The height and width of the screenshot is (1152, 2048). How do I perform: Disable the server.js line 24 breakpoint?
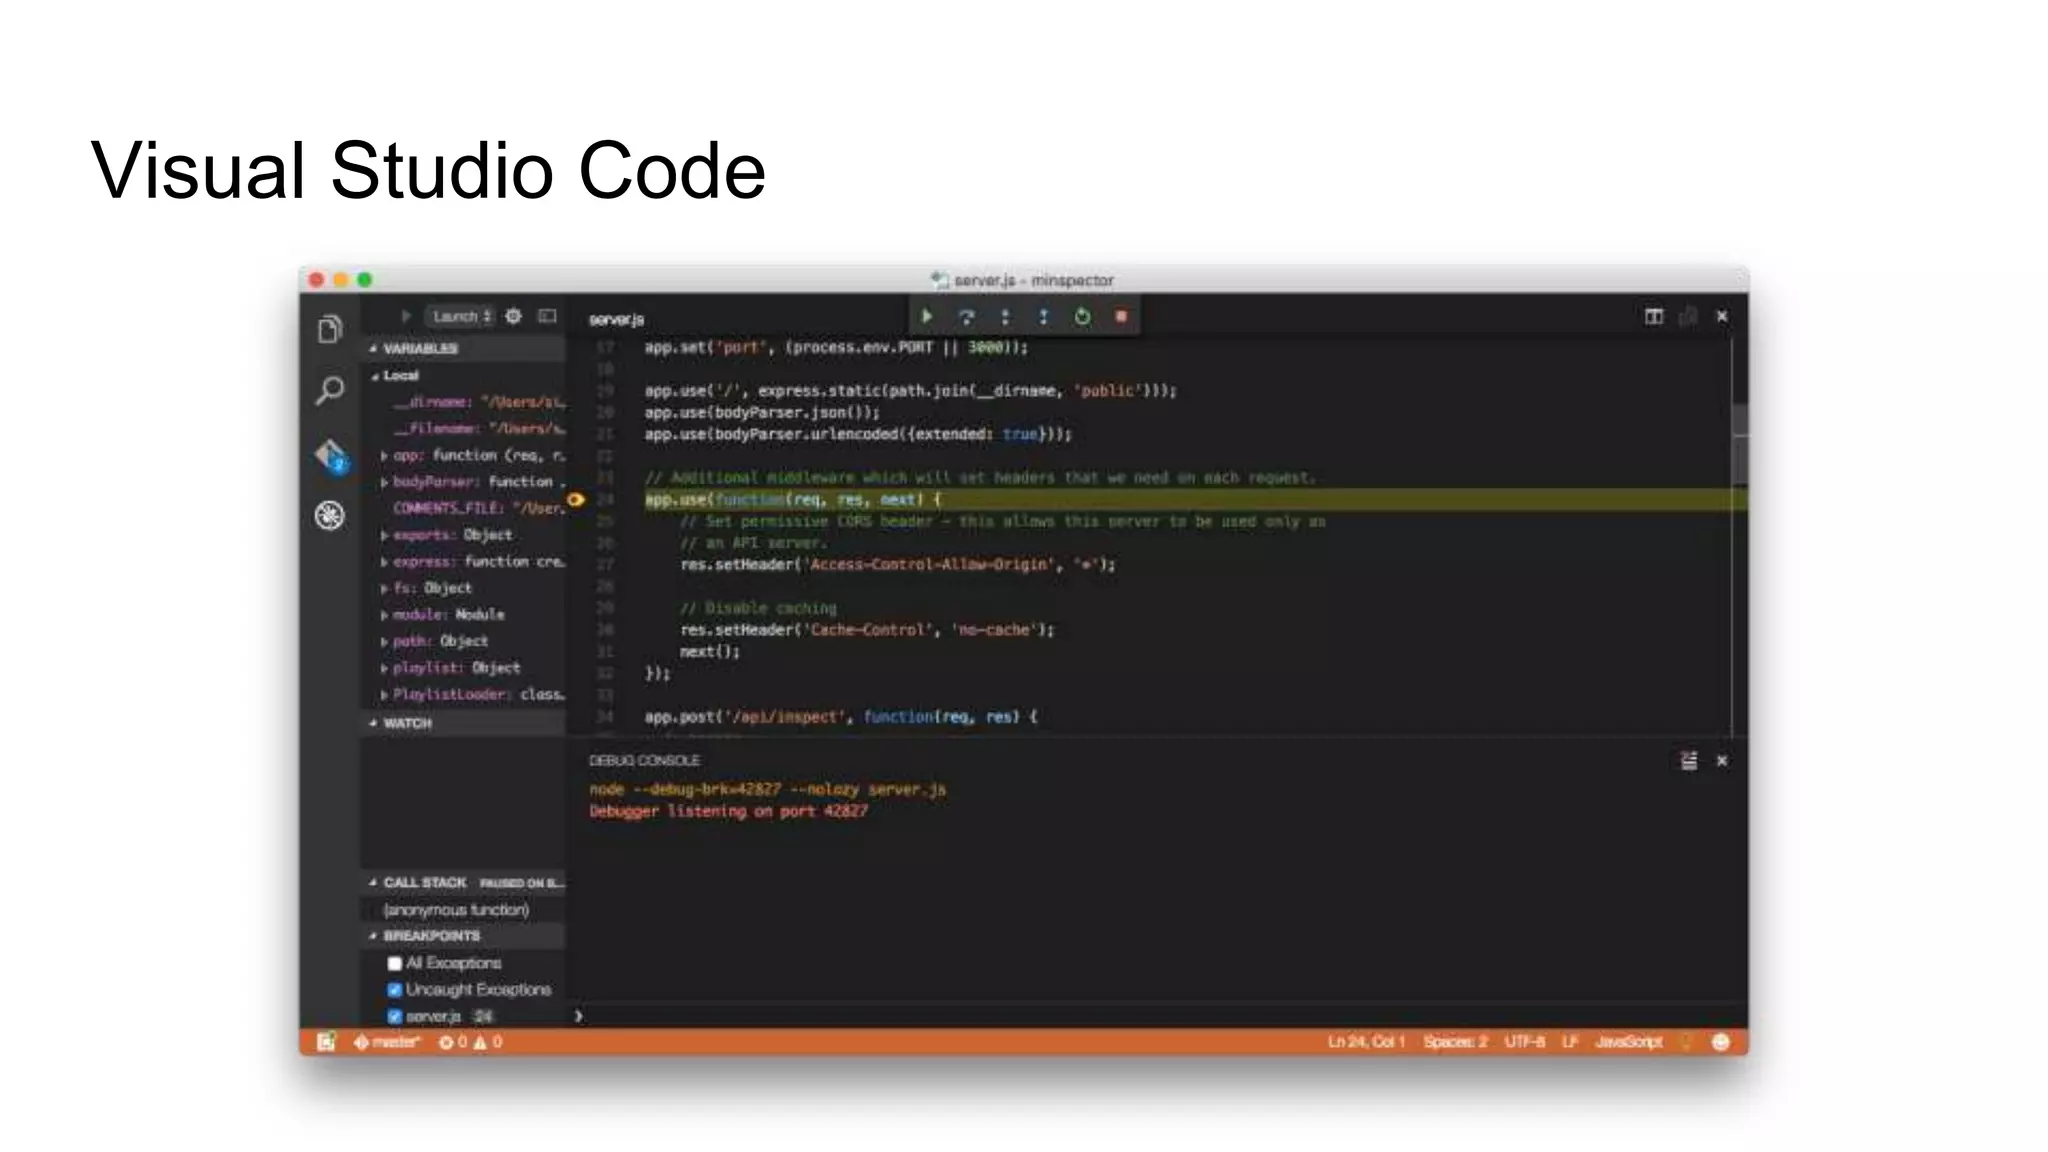[394, 1016]
